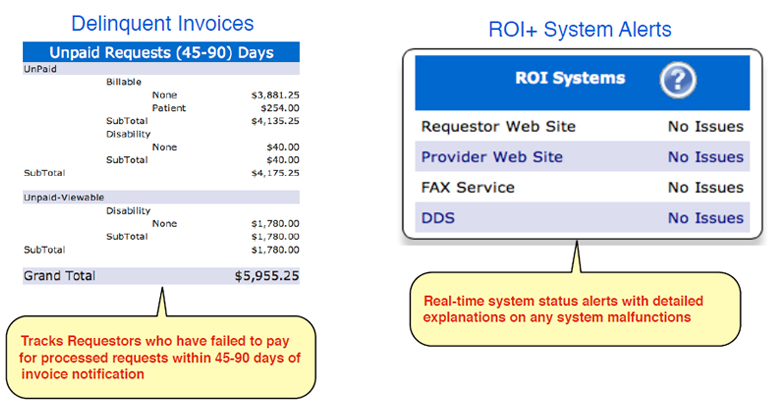Click the Billable category label
Image resolution: width=770 pixels, height=413 pixels.
[x=123, y=82]
